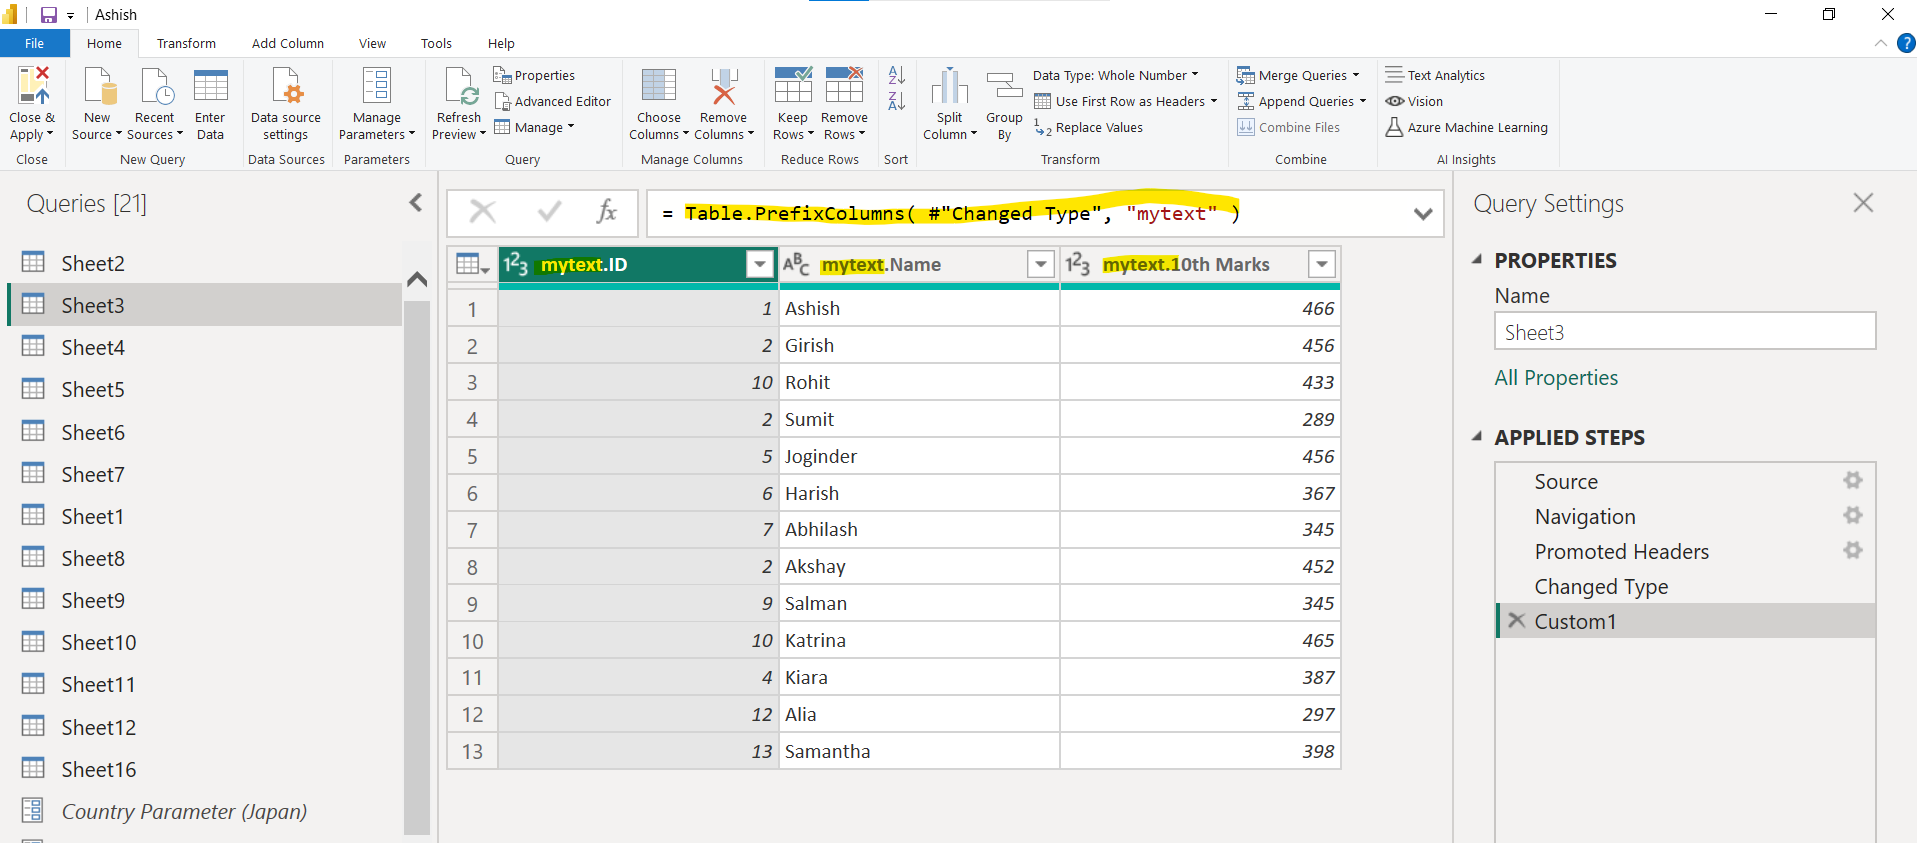Click the Refresh Preview icon

[x=460, y=87]
